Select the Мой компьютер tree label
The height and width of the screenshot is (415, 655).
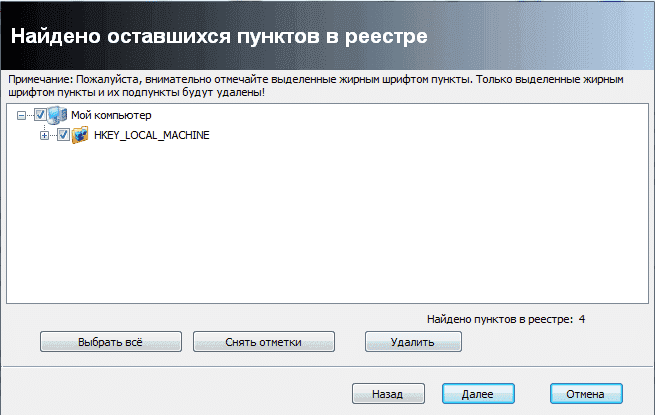pos(111,115)
